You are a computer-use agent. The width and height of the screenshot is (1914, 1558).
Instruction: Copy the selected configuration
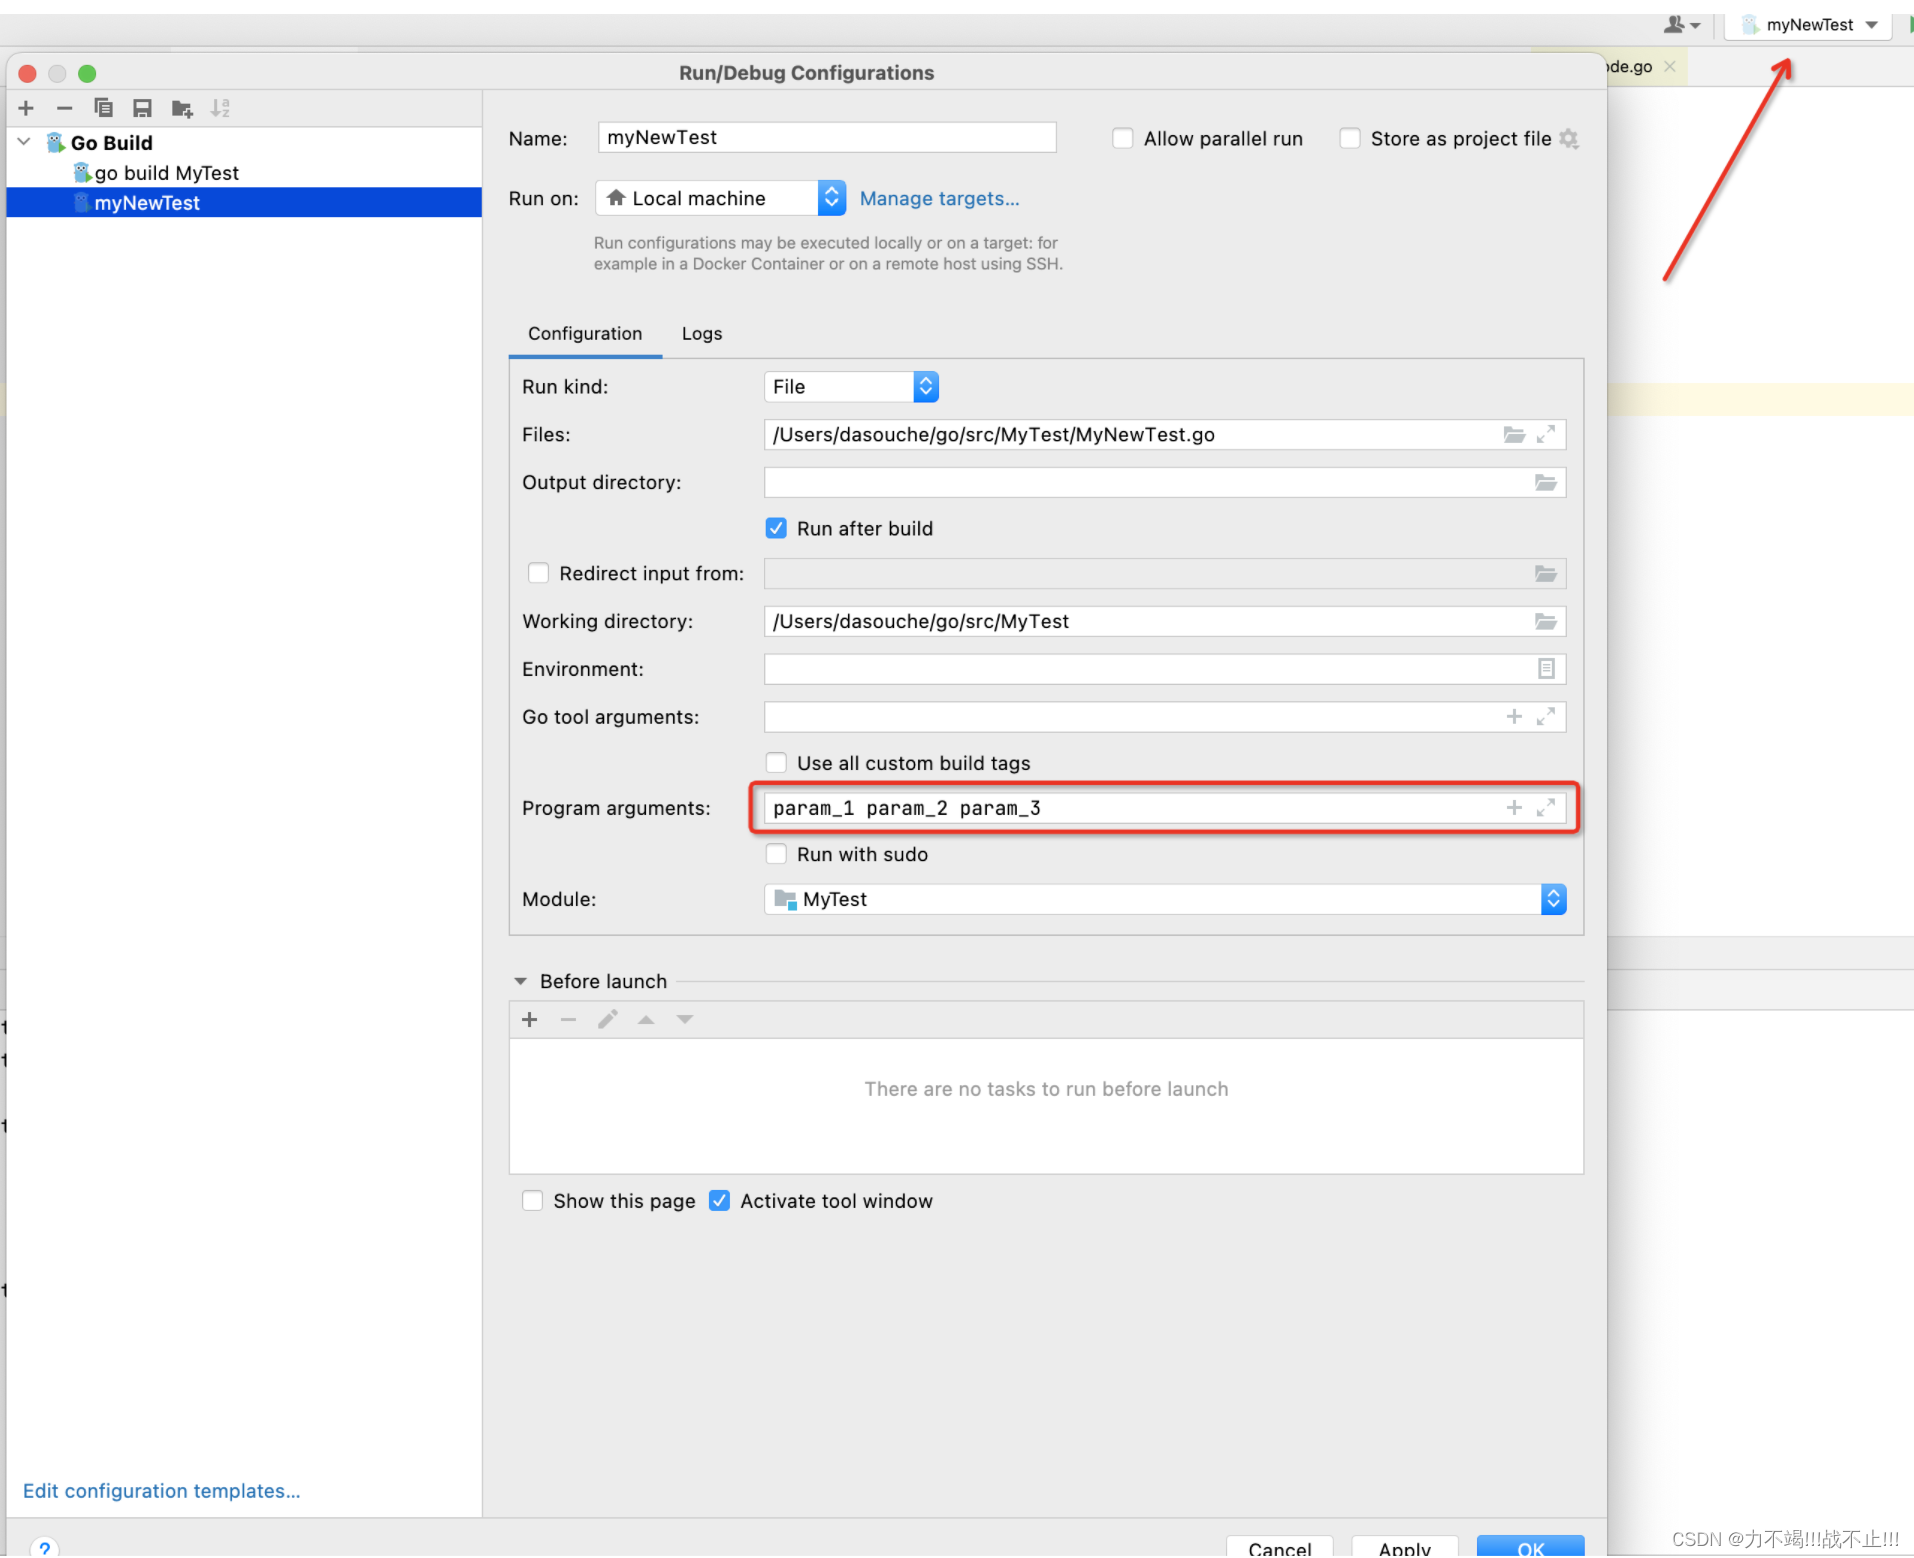(103, 108)
